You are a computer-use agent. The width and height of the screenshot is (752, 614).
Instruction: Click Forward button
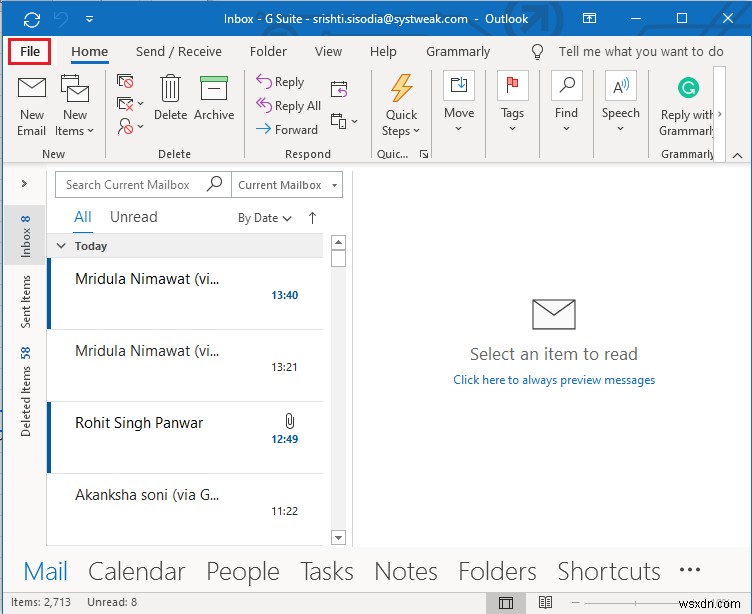287,129
